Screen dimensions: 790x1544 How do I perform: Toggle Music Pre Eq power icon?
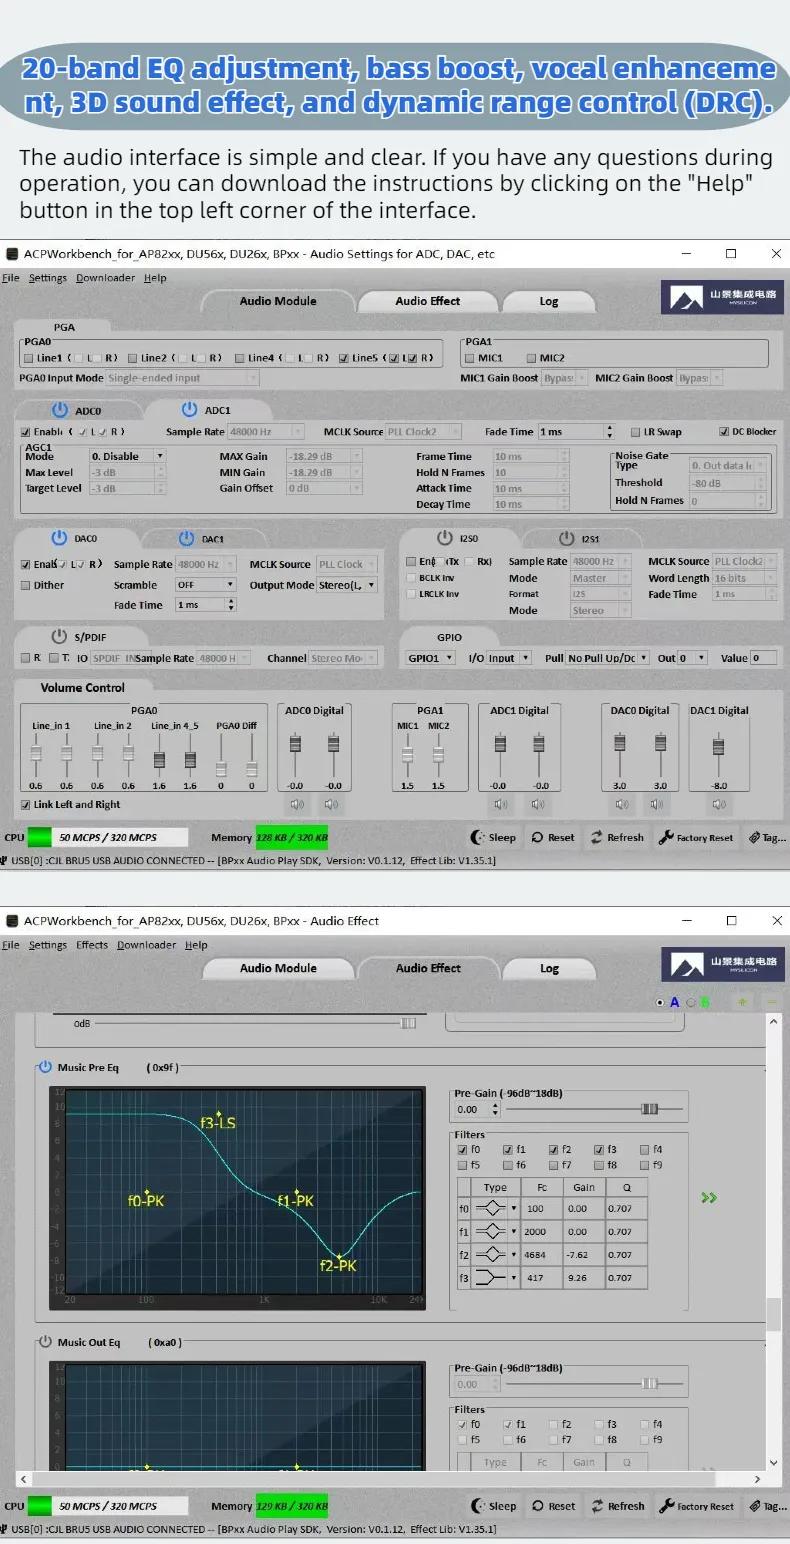point(44,1067)
